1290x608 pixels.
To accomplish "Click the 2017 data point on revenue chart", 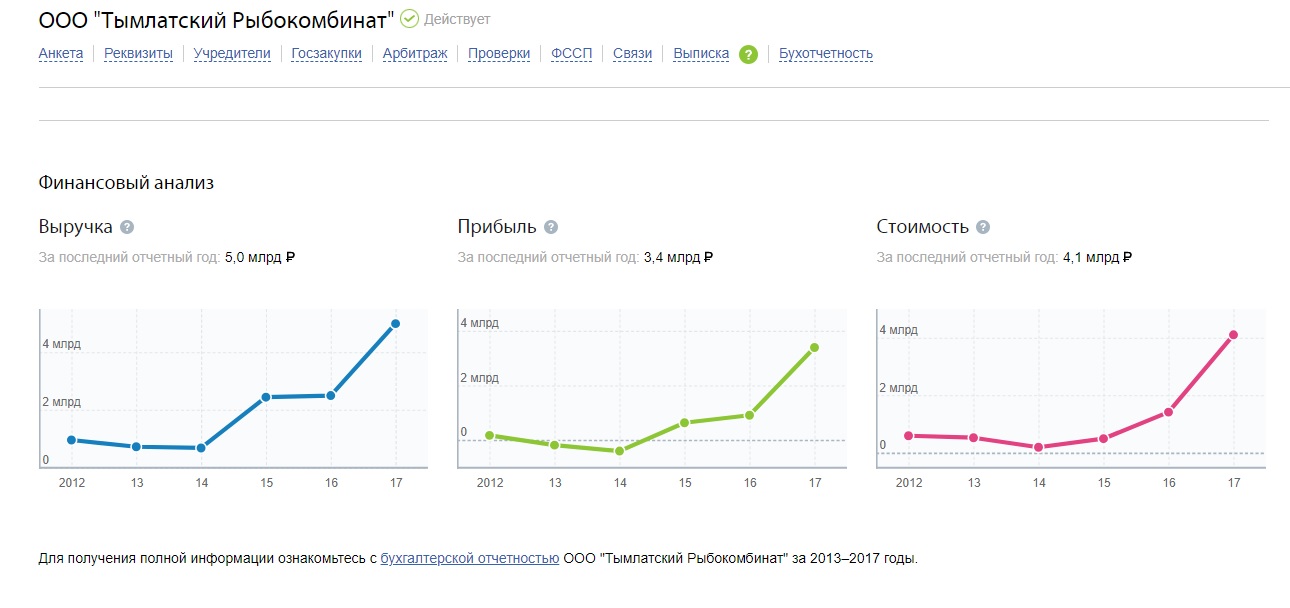I will pyautogui.click(x=396, y=324).
